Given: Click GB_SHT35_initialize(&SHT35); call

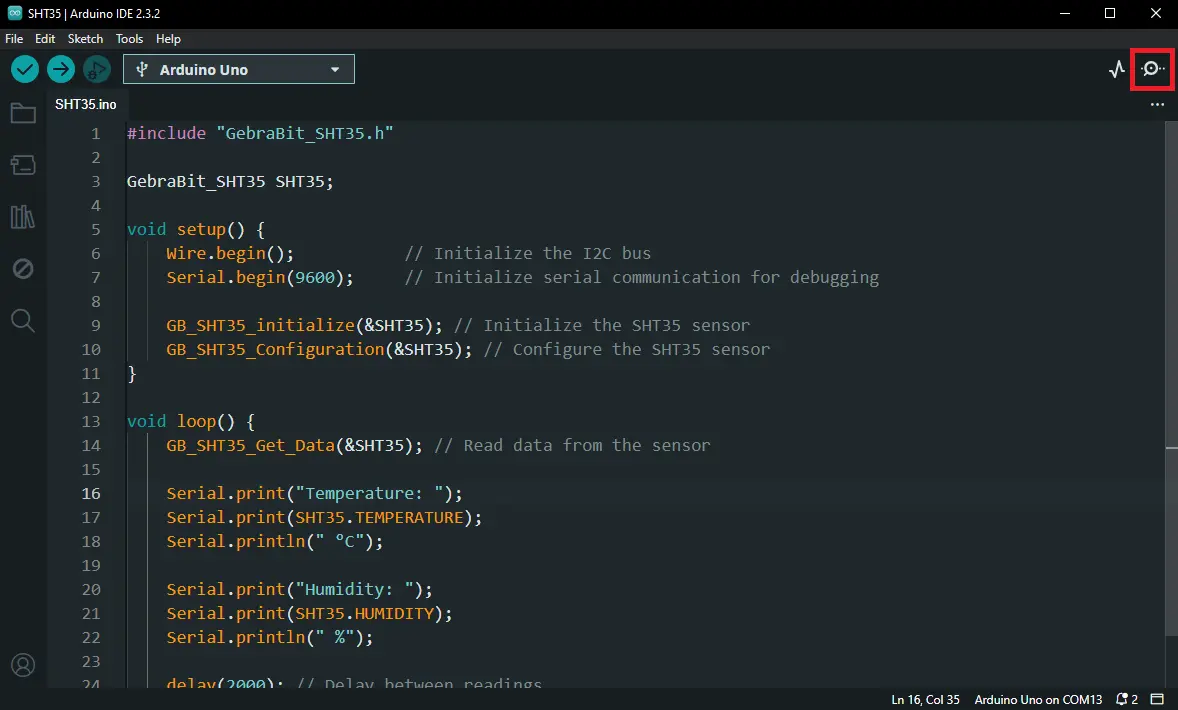Looking at the screenshot, I should 304,325.
